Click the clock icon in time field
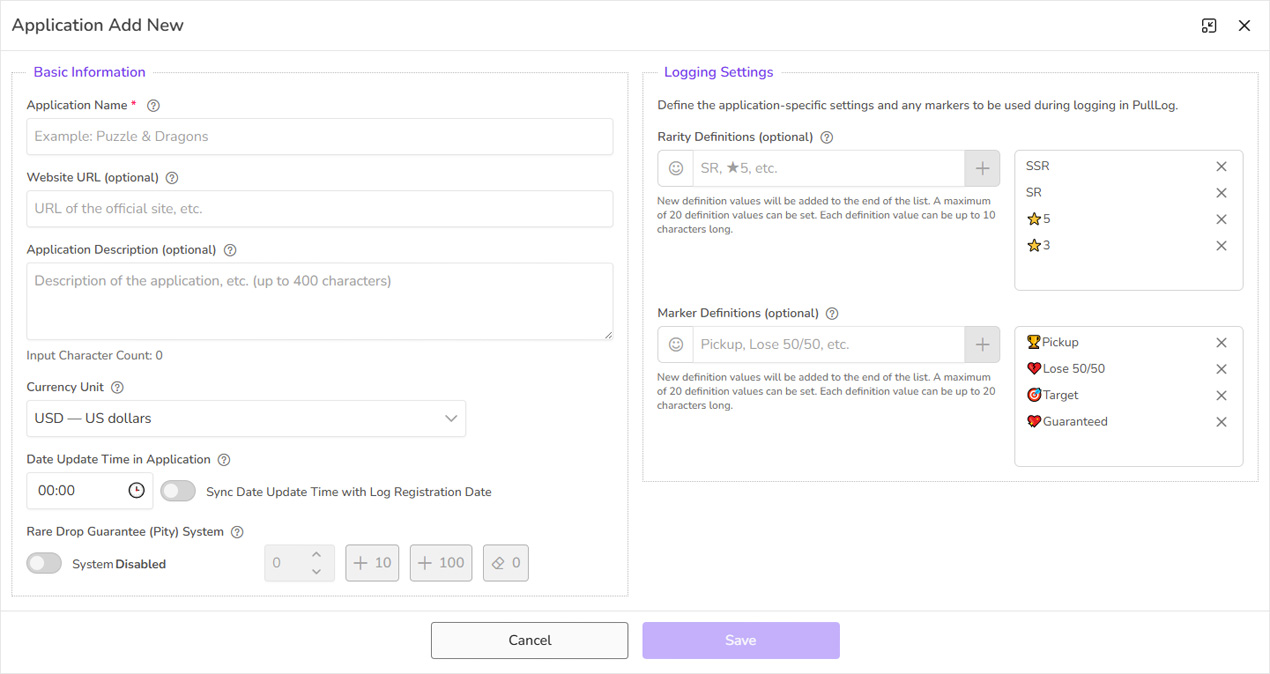Screen dimensions: 1270x674 point(136,491)
